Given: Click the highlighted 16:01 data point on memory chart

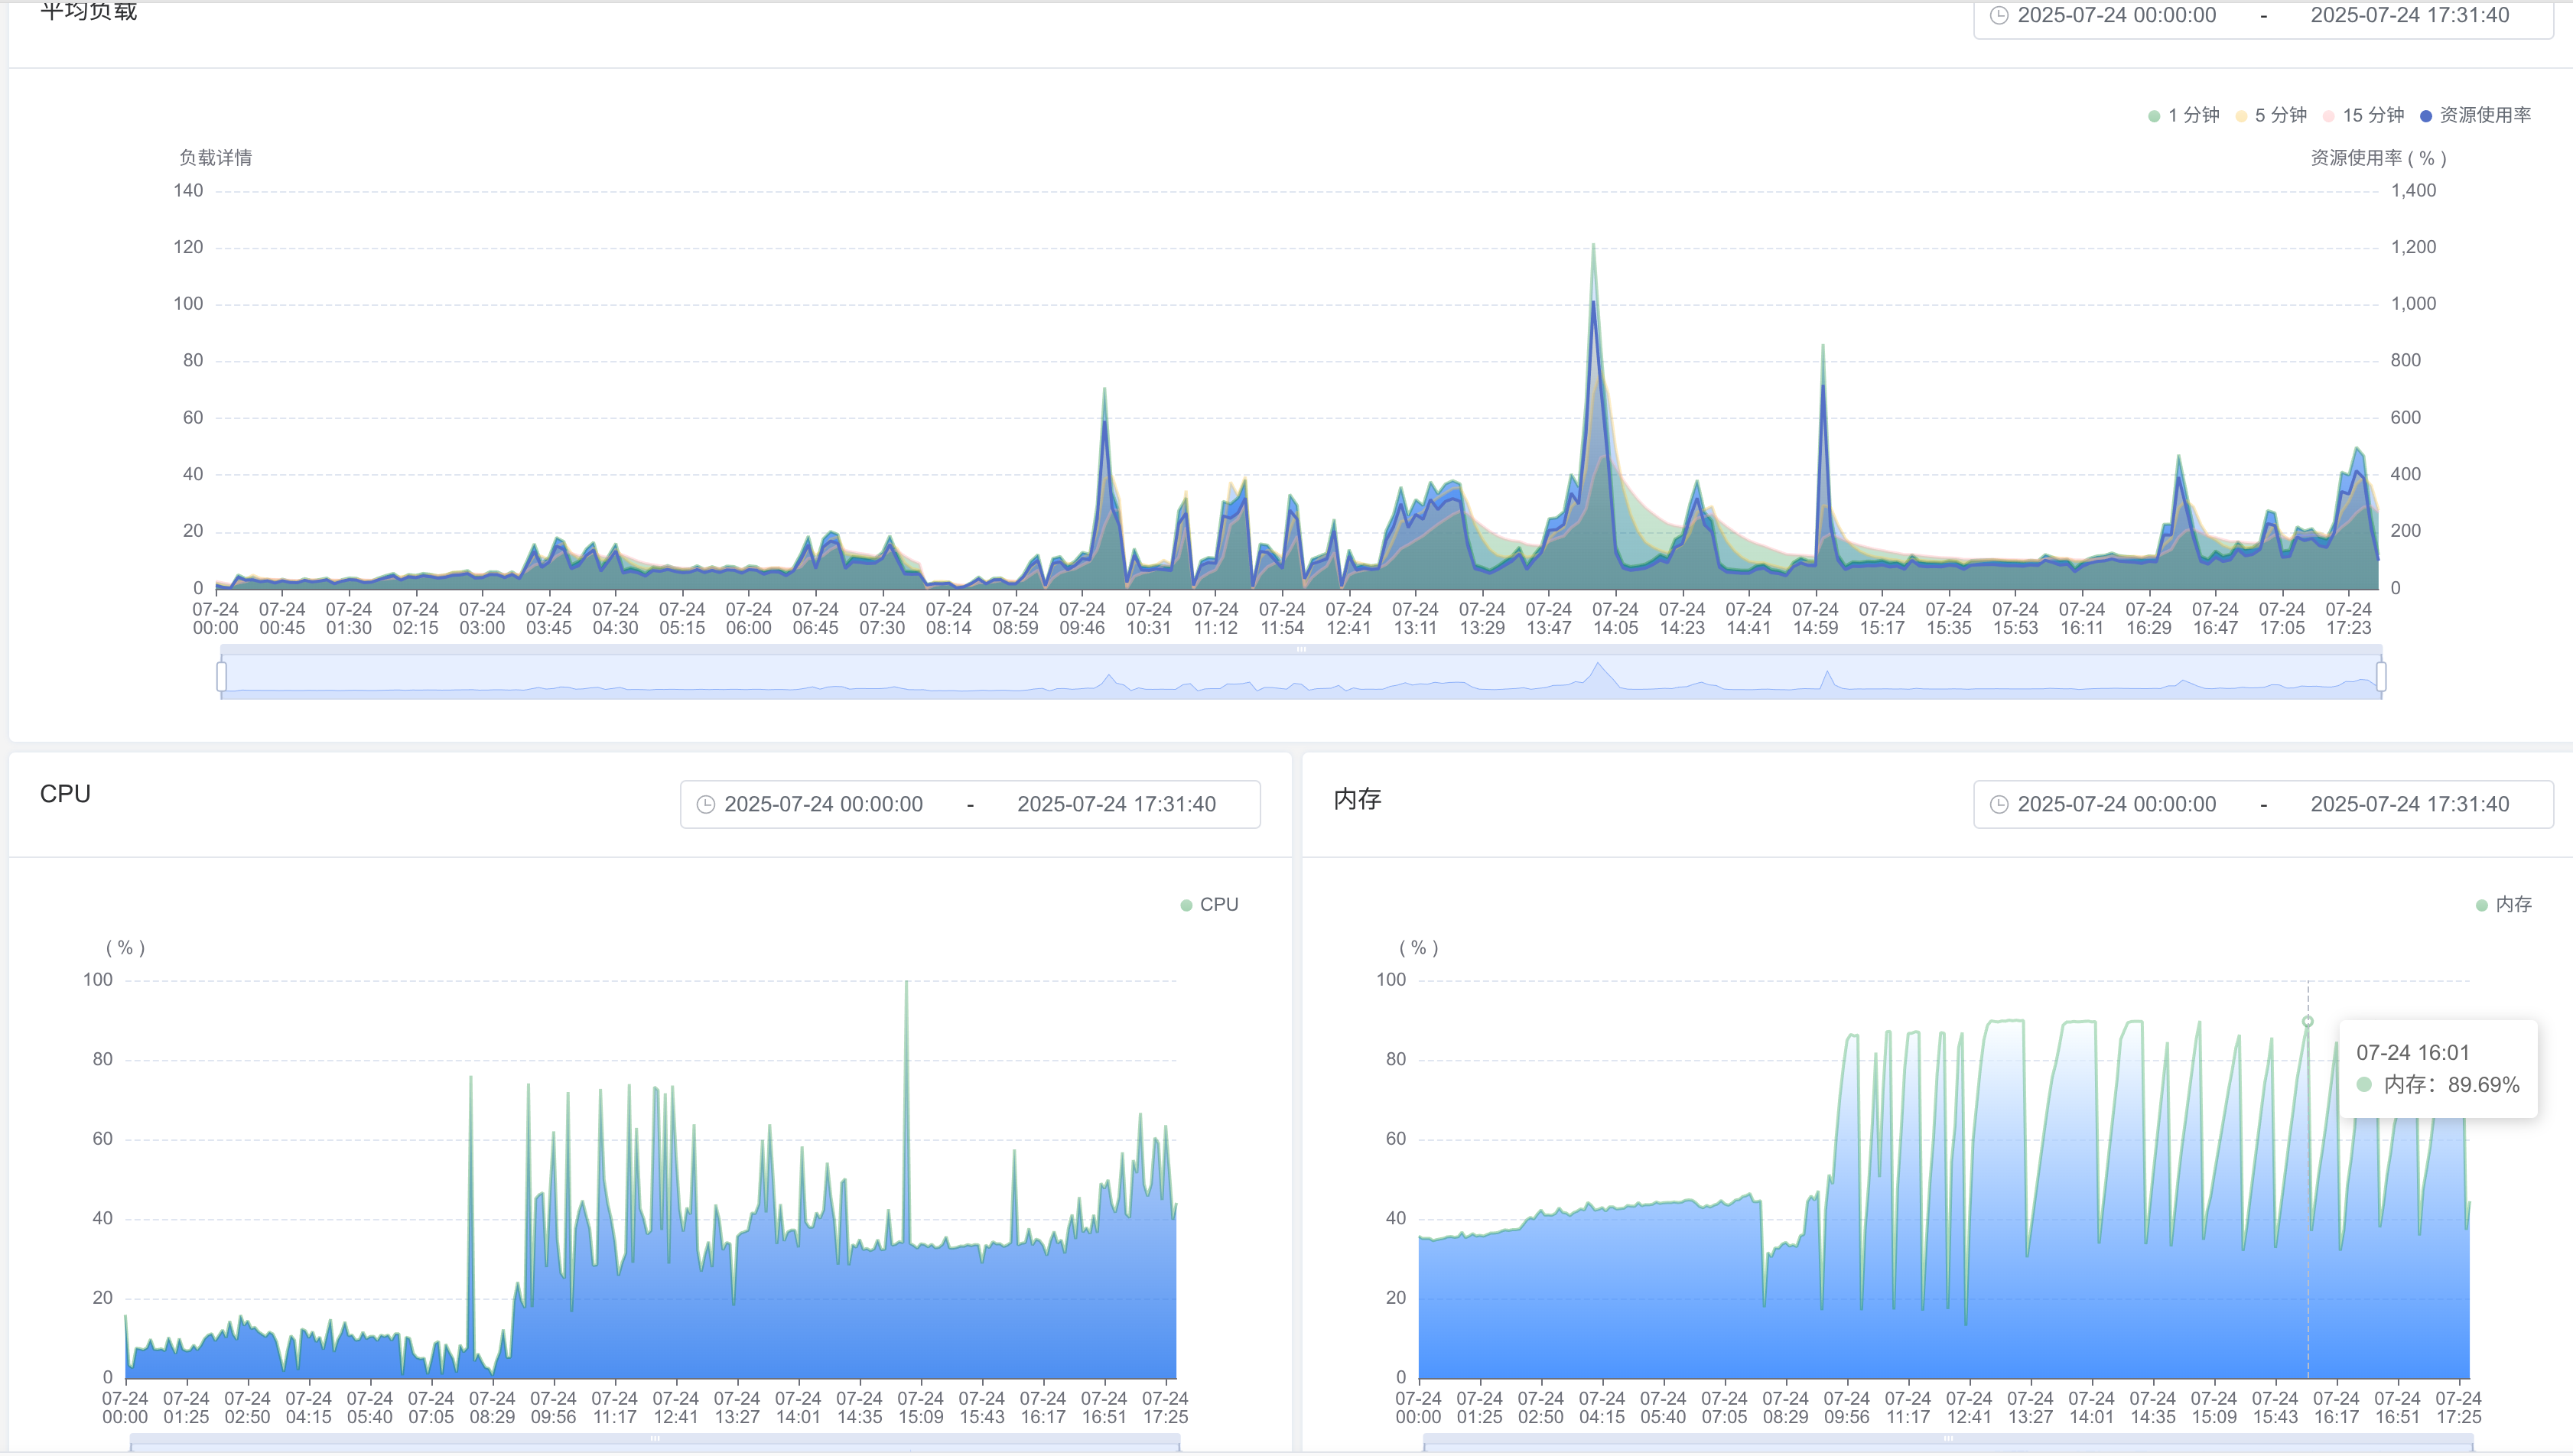Looking at the screenshot, I should tap(2308, 1022).
